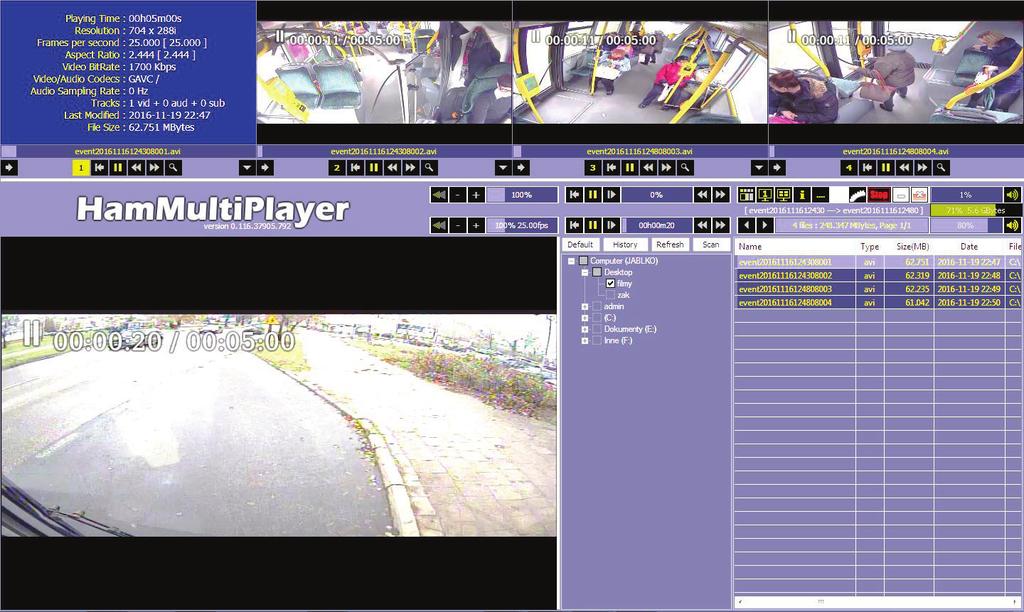Sort file list by Size(MB) column header
Screen dimensions: 1024x612
click(912, 246)
